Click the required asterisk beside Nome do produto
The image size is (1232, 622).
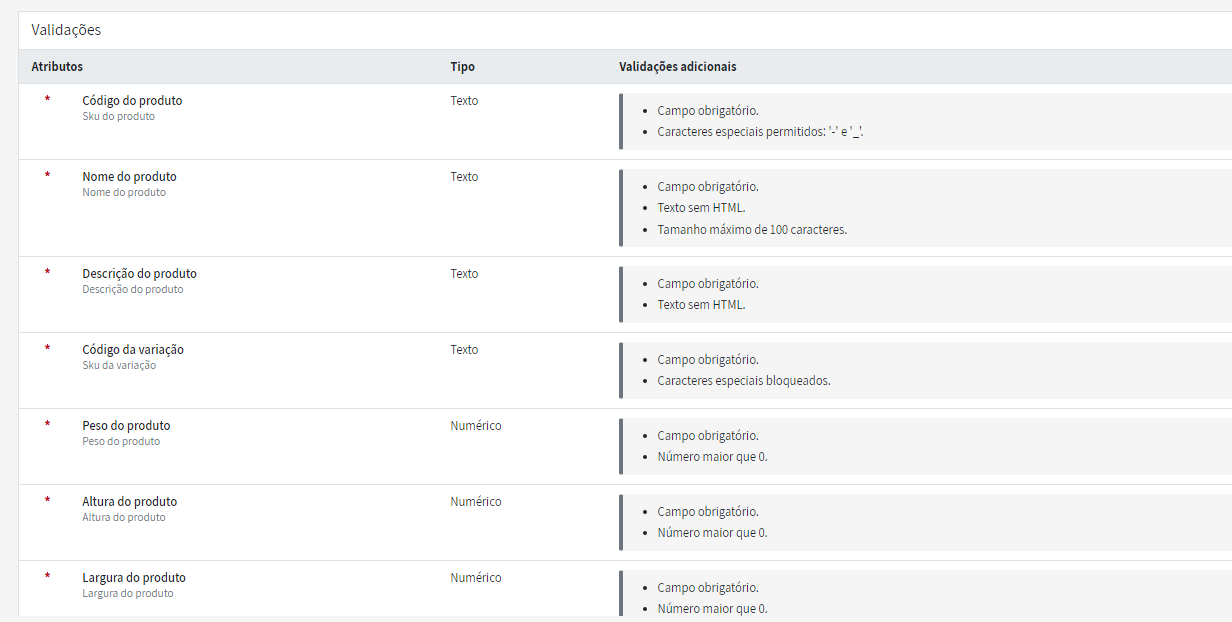[47, 176]
